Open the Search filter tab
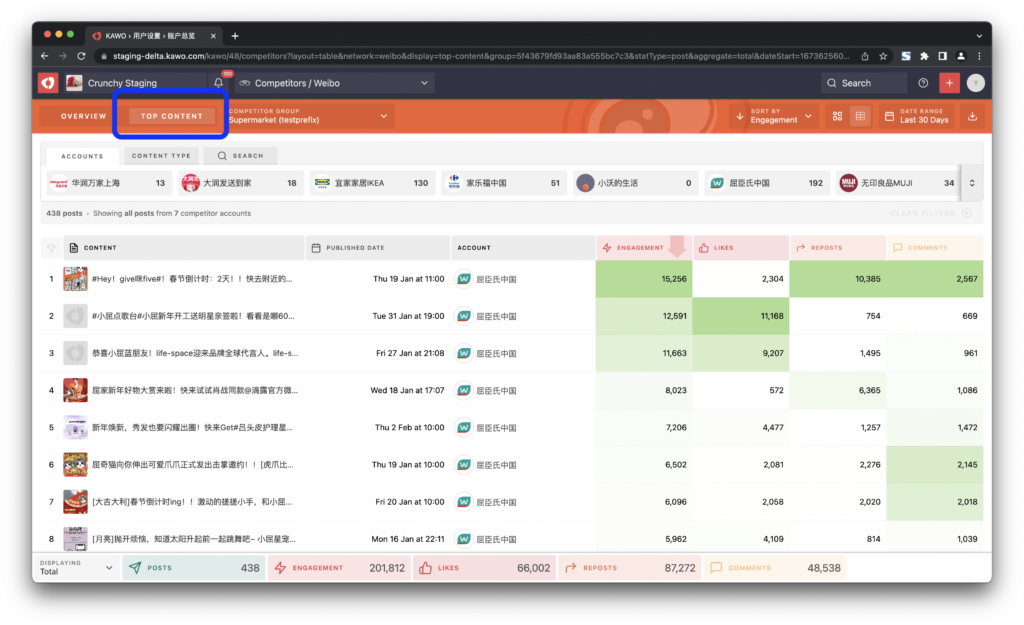 pos(240,156)
